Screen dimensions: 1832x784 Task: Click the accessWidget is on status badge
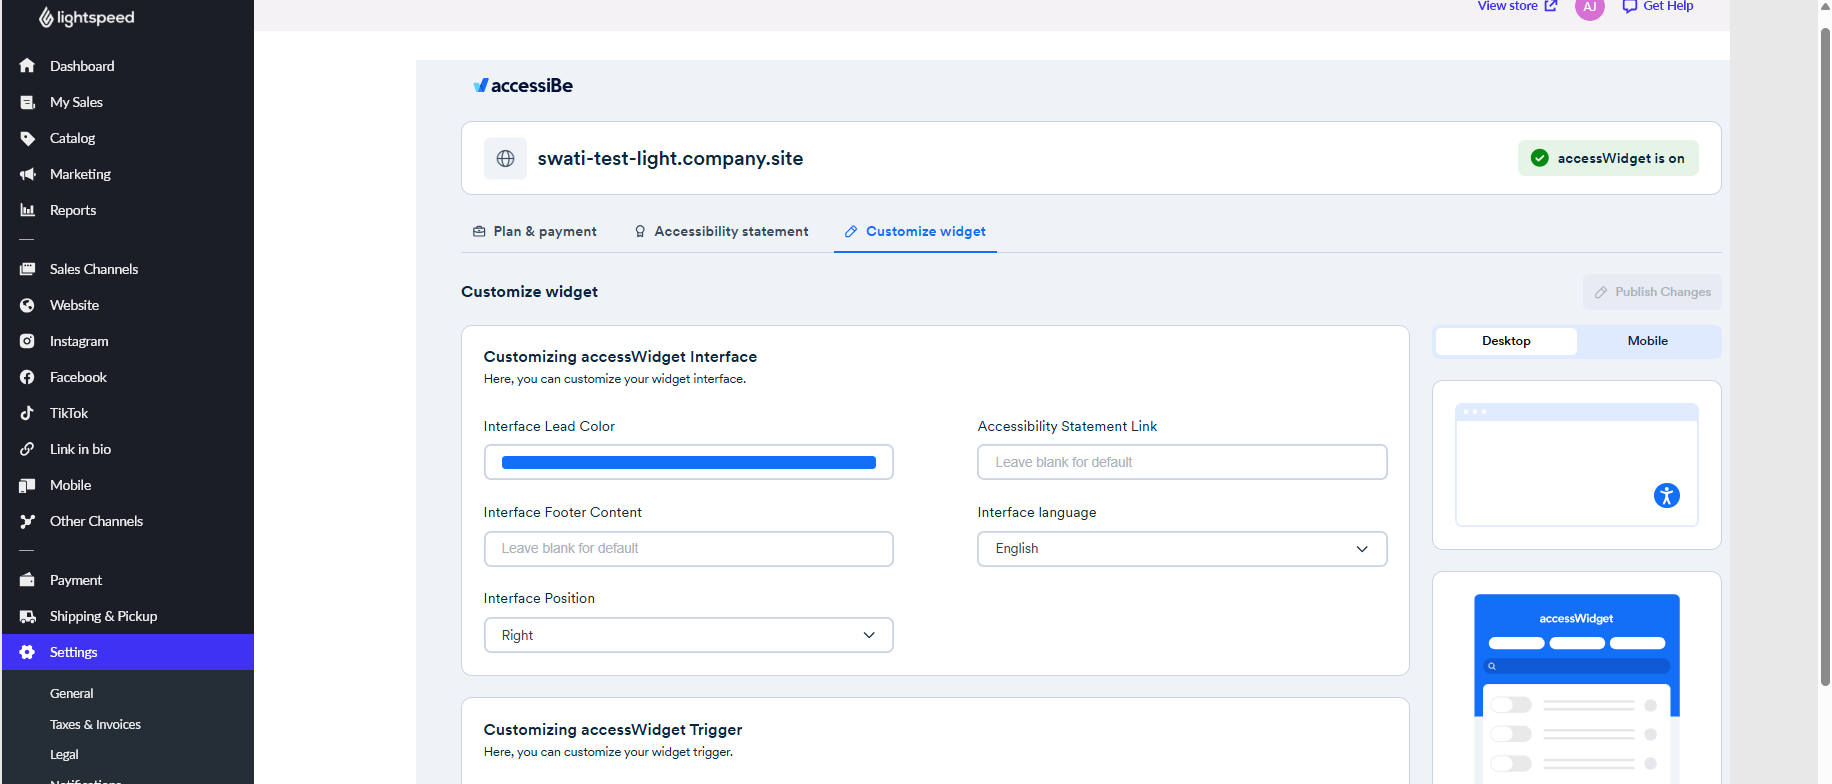coord(1608,158)
